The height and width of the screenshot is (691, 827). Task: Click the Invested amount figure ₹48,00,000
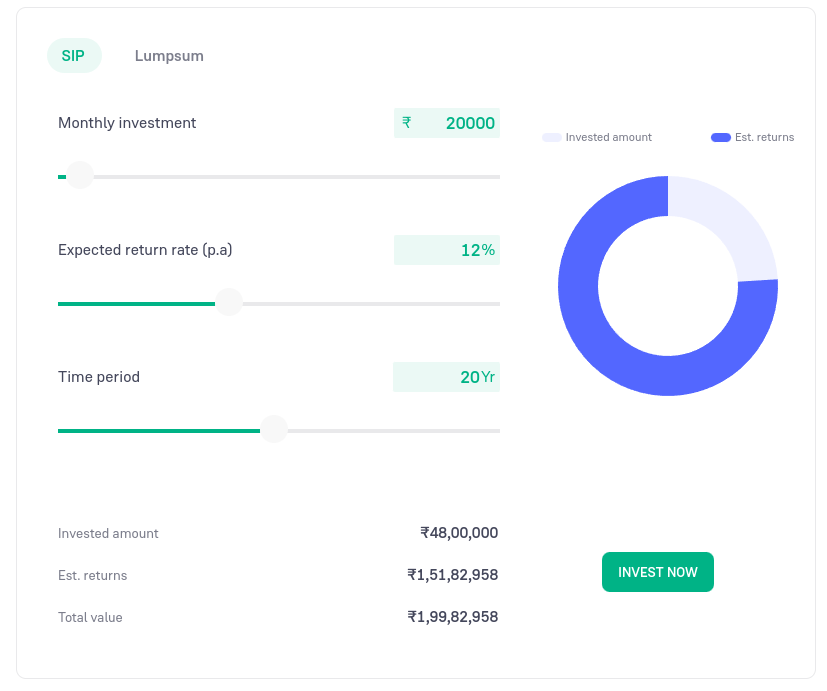(x=459, y=533)
